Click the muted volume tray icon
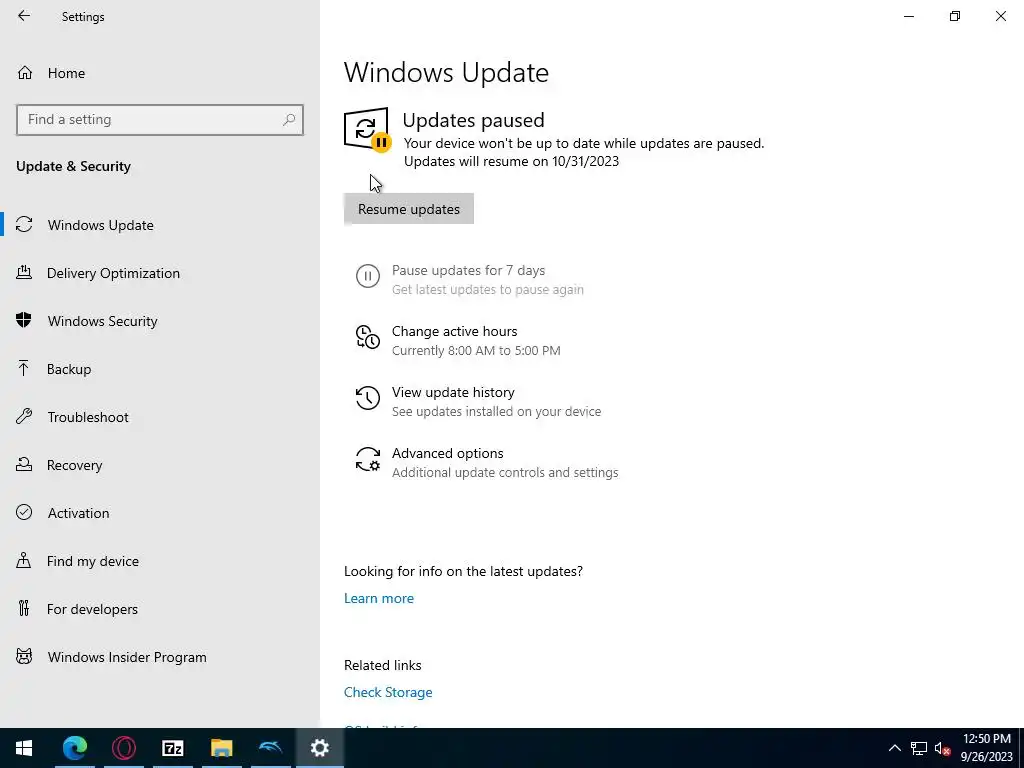 tap(942, 748)
